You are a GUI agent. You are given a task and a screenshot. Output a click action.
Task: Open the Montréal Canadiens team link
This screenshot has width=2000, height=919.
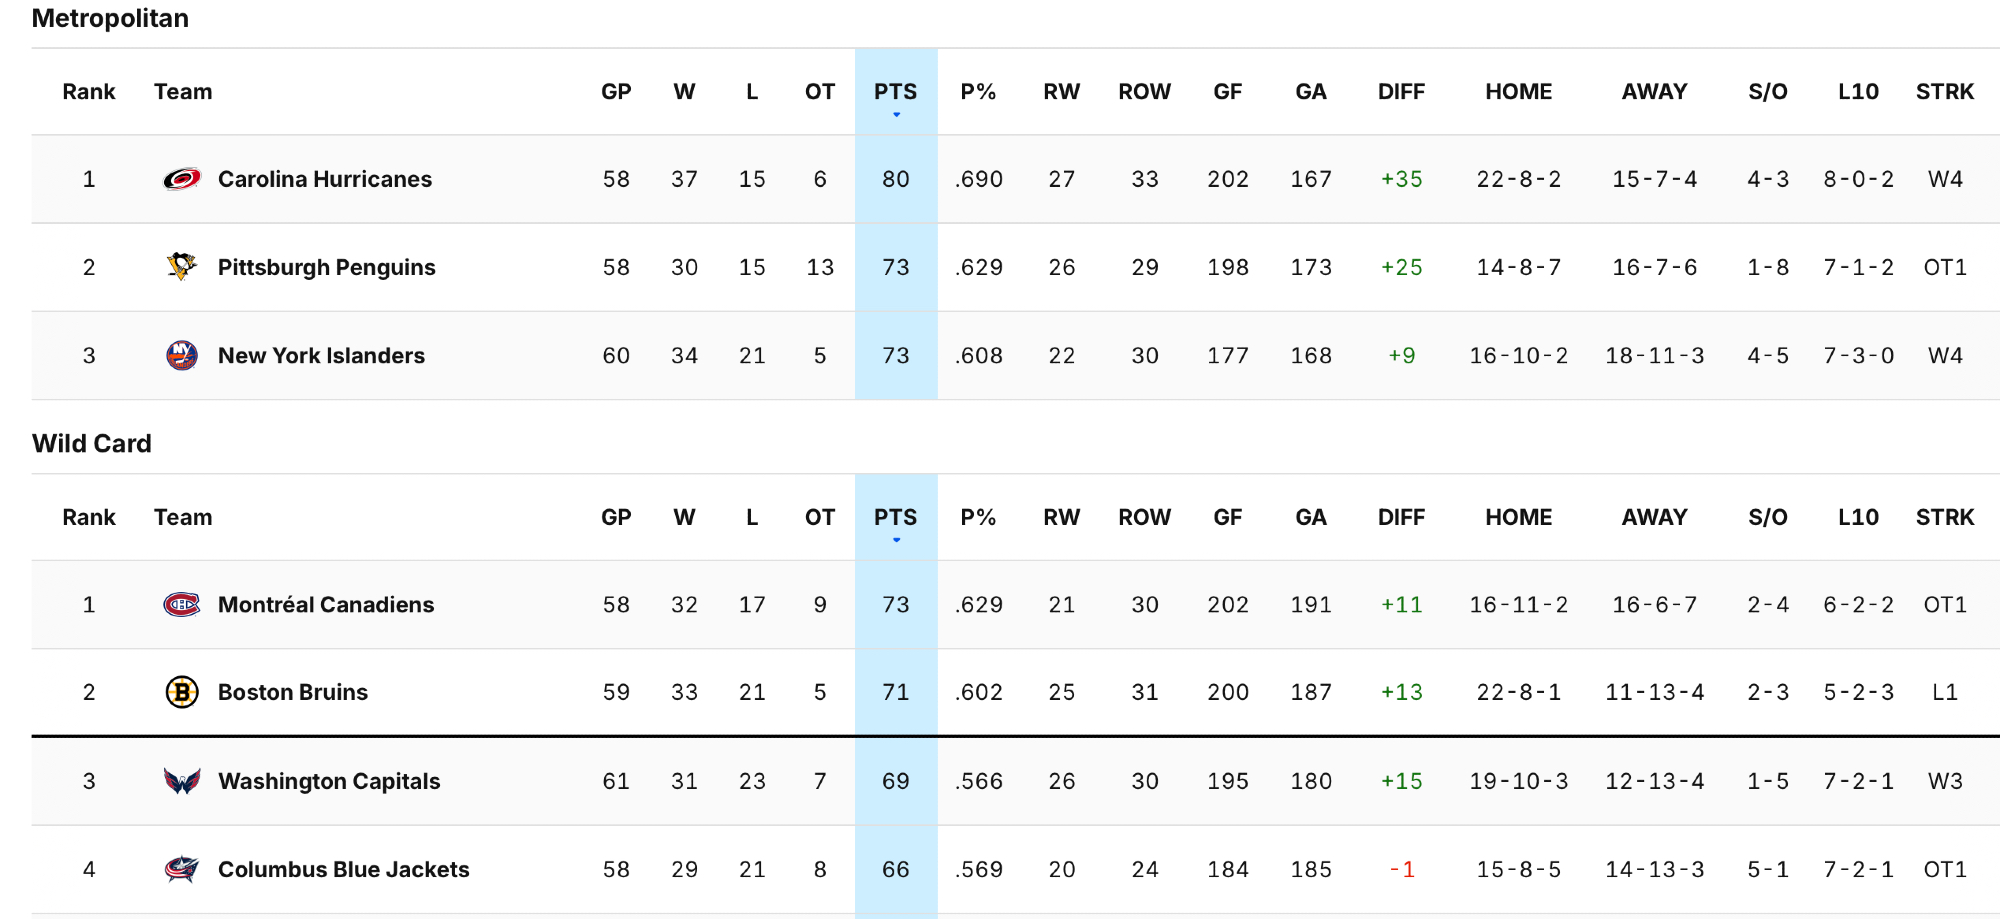(326, 605)
